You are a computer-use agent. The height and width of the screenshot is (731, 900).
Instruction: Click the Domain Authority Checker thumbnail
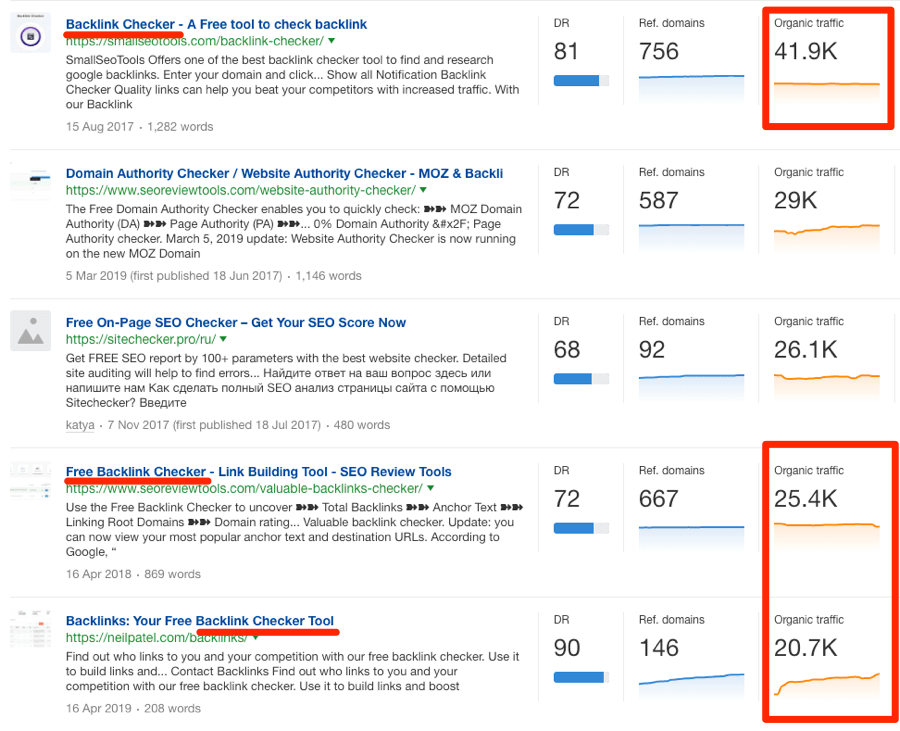coord(30,181)
